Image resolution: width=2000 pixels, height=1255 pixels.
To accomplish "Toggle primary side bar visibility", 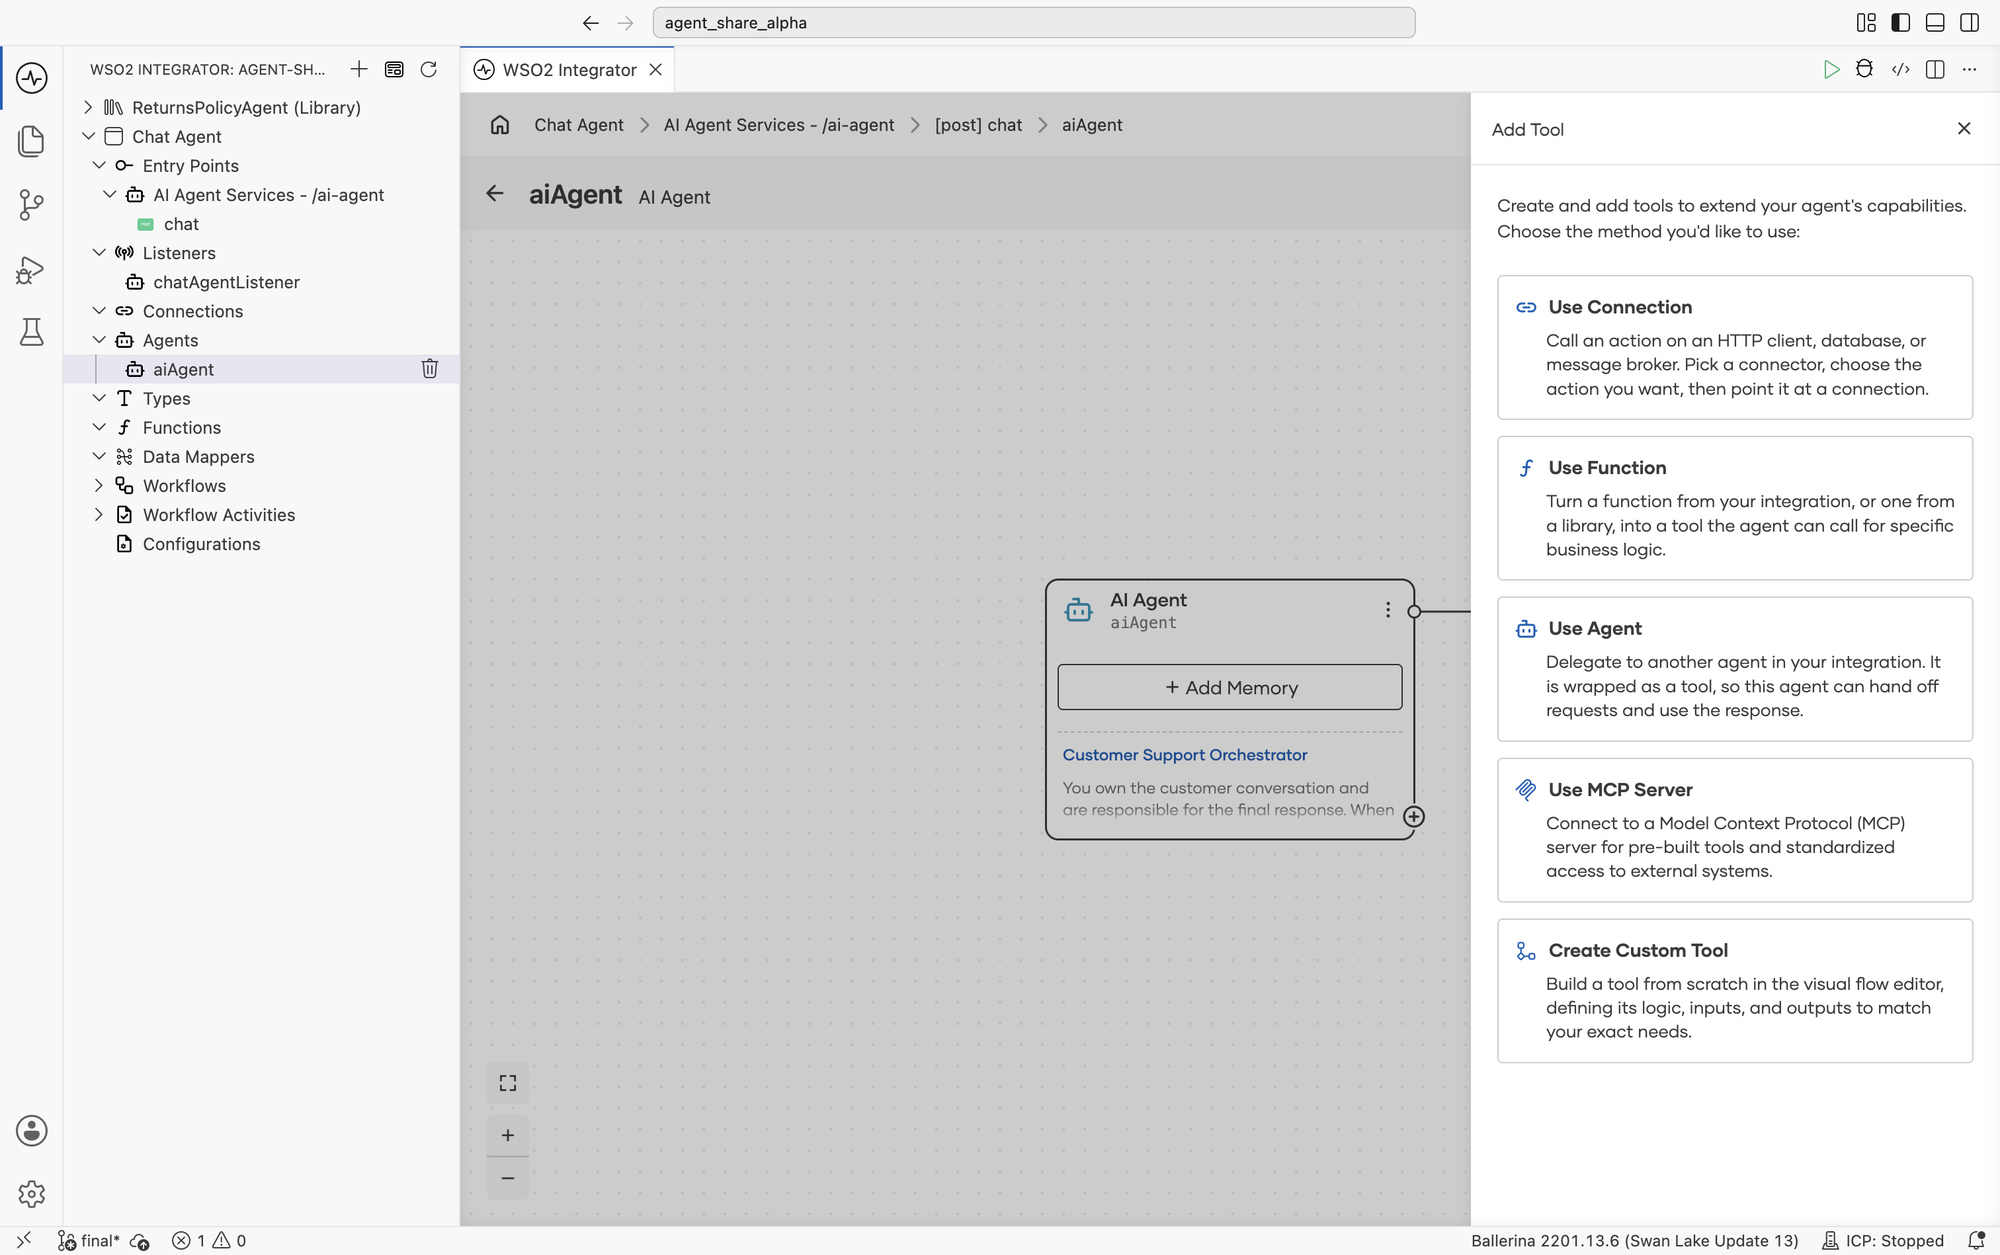I will tap(1901, 22).
